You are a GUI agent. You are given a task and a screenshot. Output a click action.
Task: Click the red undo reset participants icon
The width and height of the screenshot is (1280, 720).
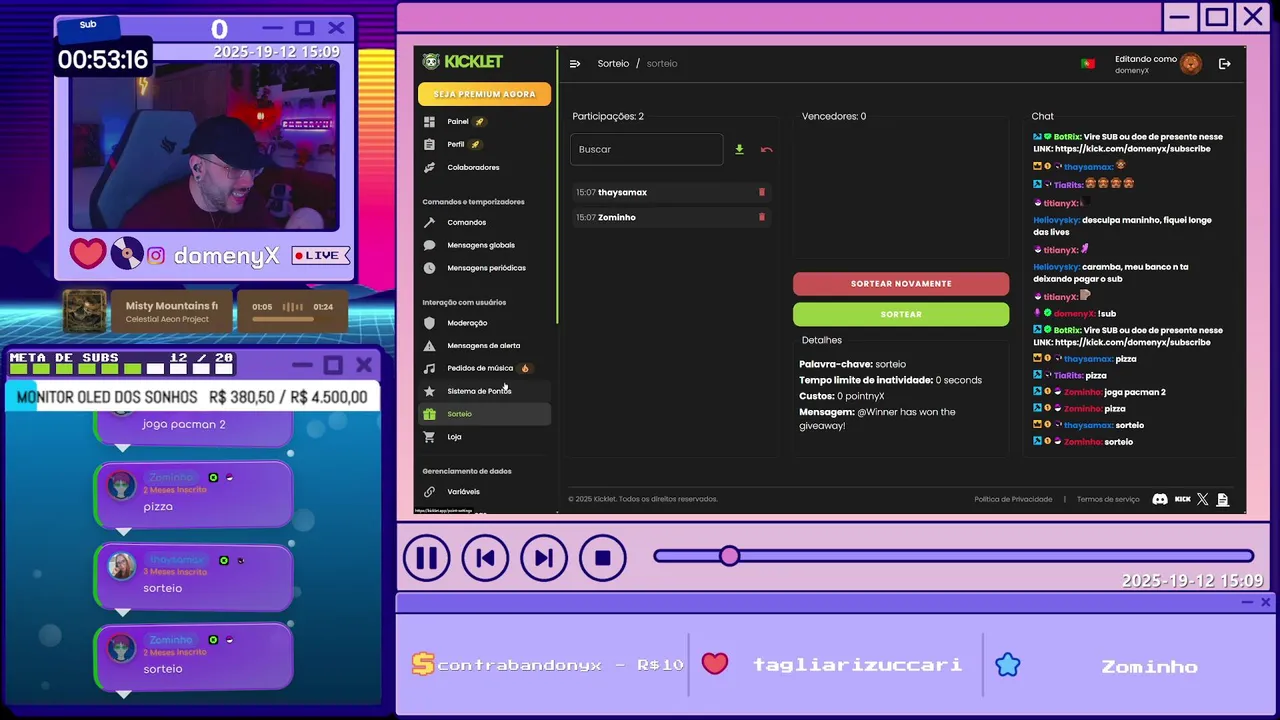pyautogui.click(x=766, y=150)
